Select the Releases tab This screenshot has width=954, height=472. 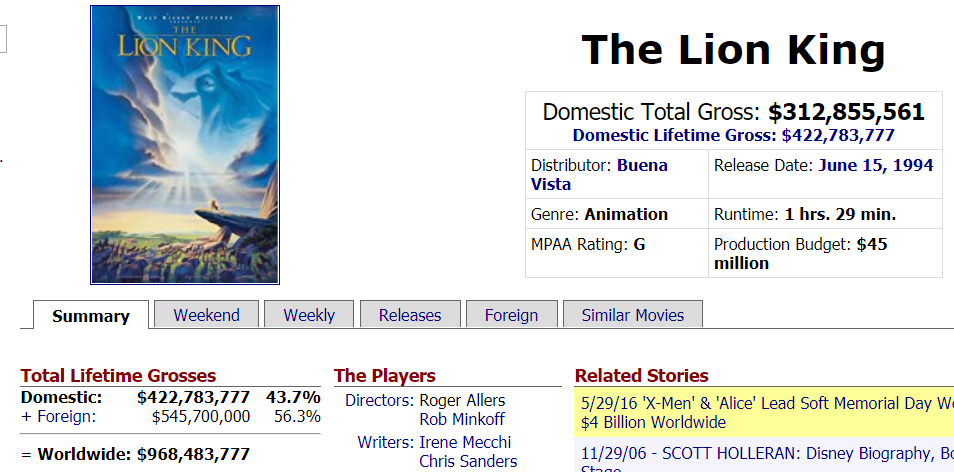tap(410, 314)
